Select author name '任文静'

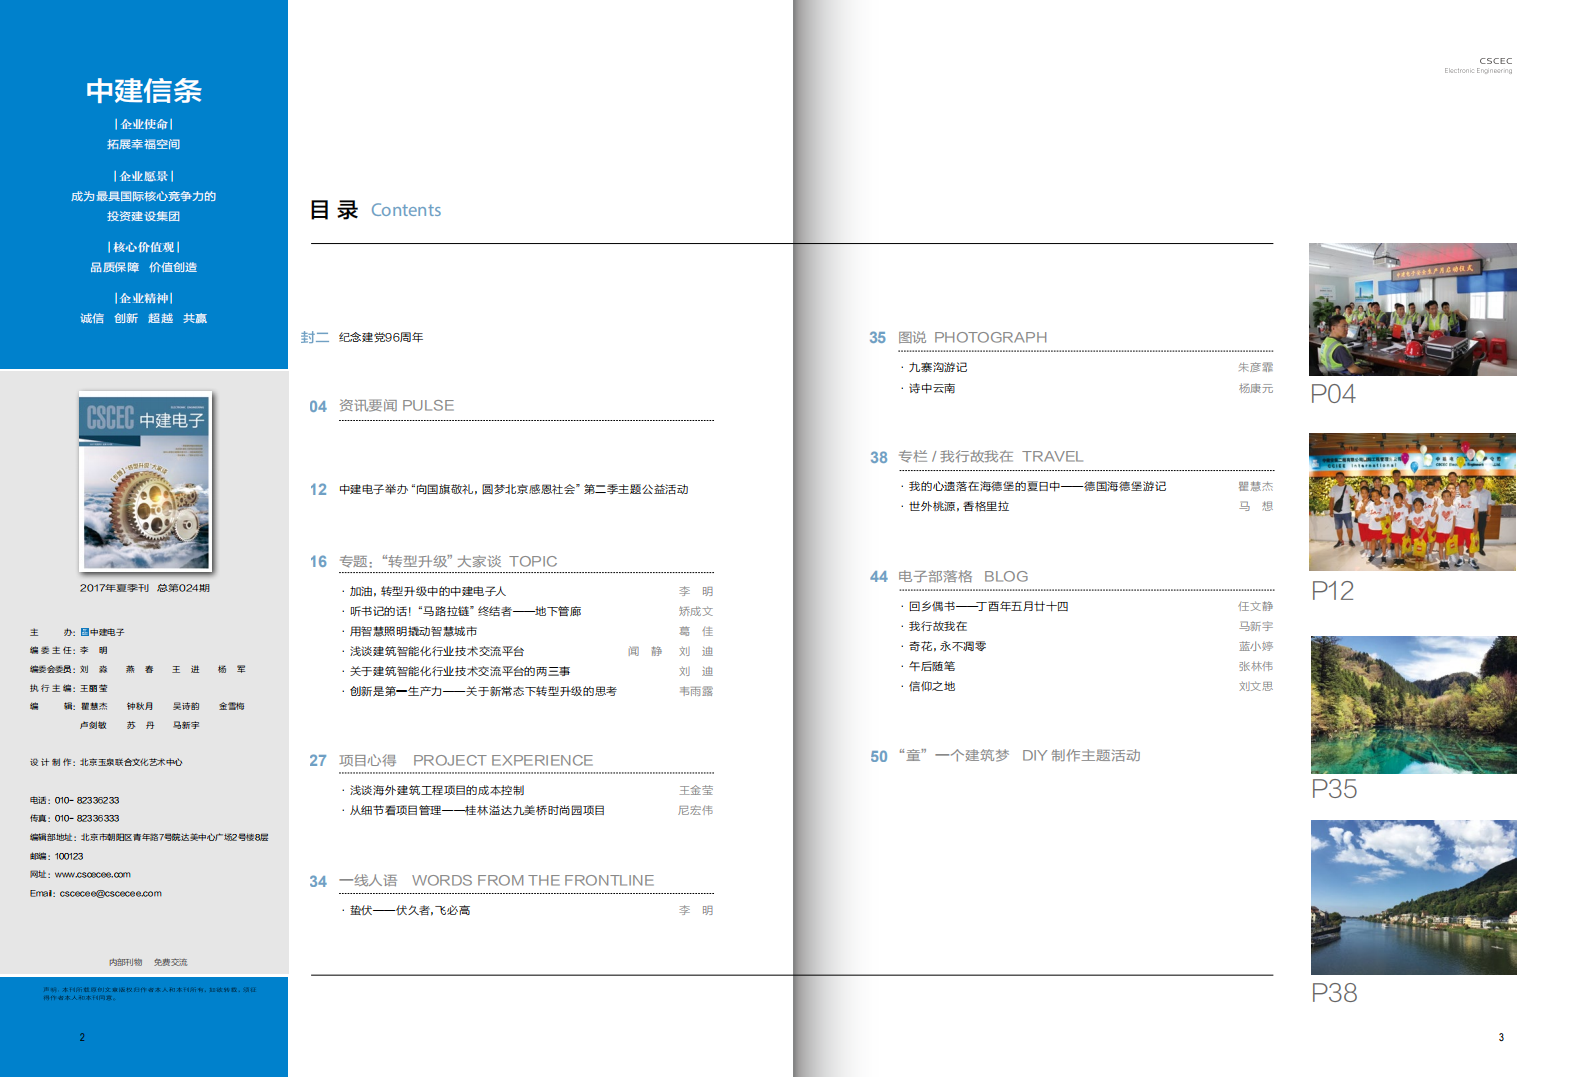(x=1256, y=606)
